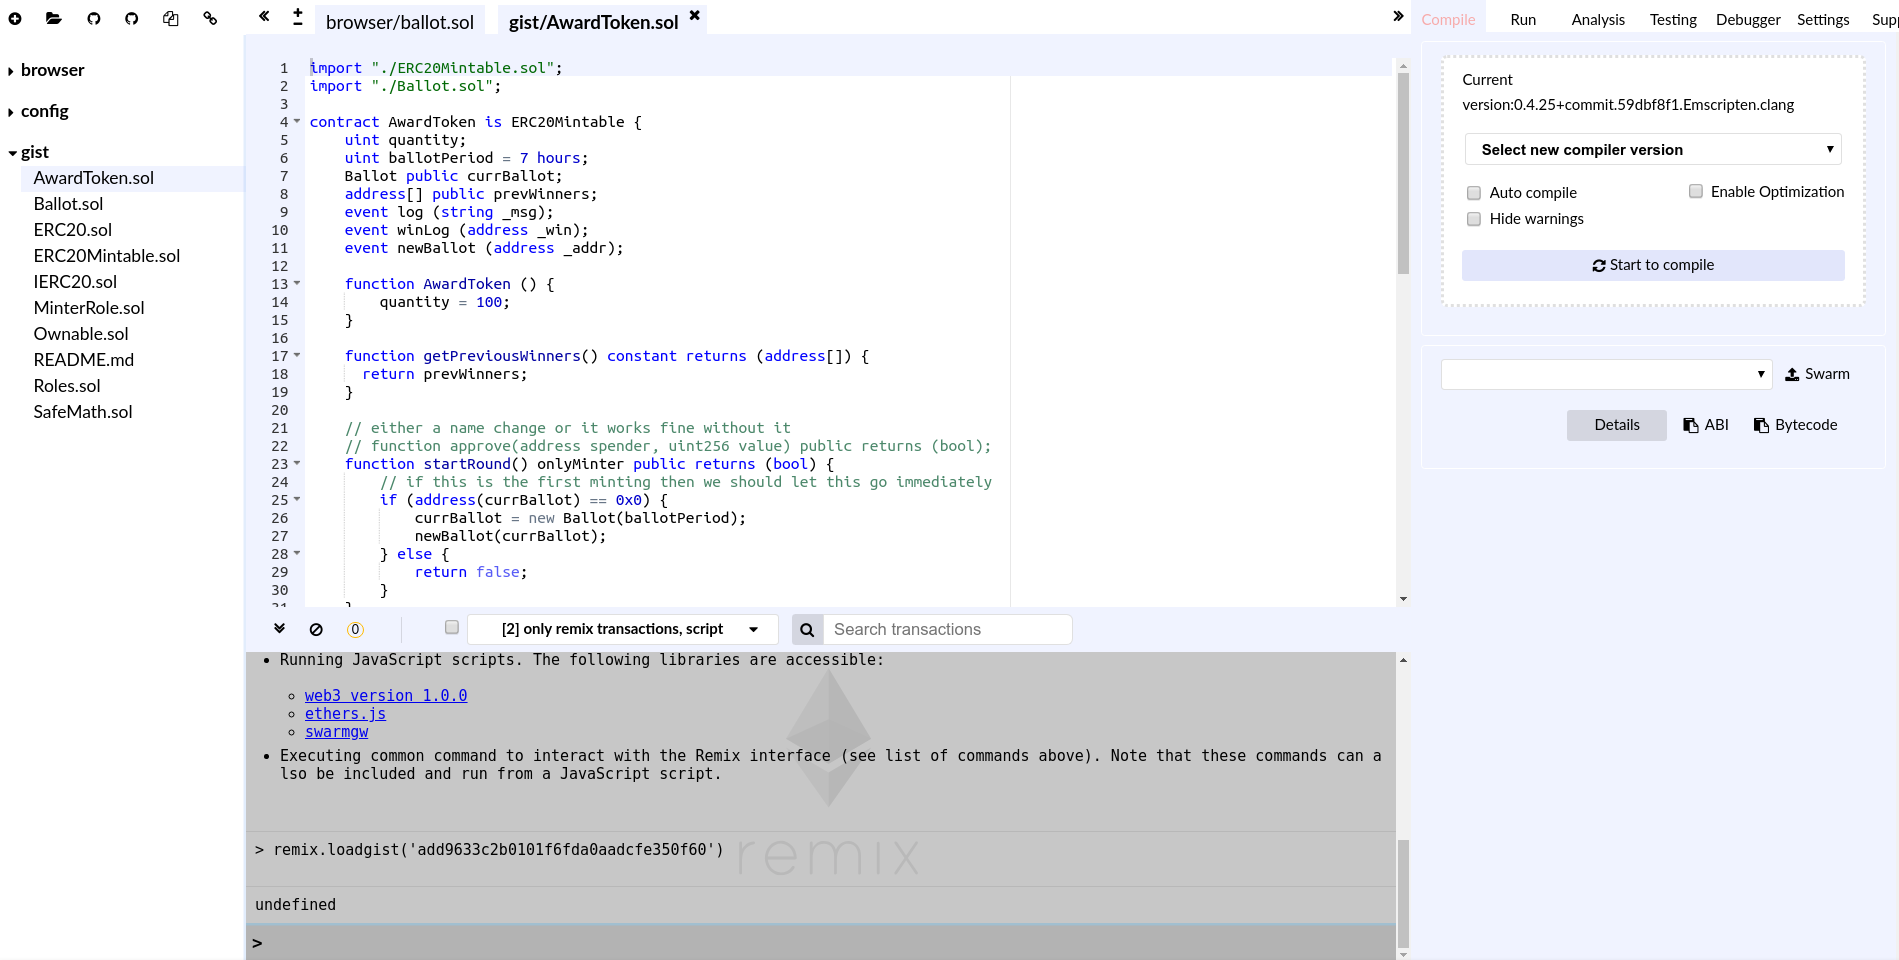This screenshot has width=1899, height=960.
Task: Open Ownable.sol in the file tree
Action: point(81,334)
